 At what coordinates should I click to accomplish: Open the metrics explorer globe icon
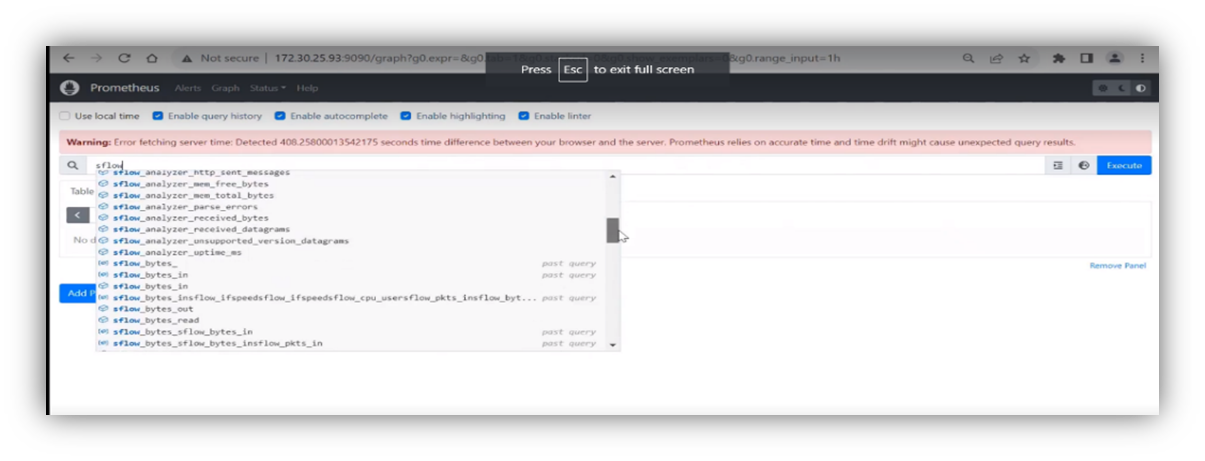1083,166
